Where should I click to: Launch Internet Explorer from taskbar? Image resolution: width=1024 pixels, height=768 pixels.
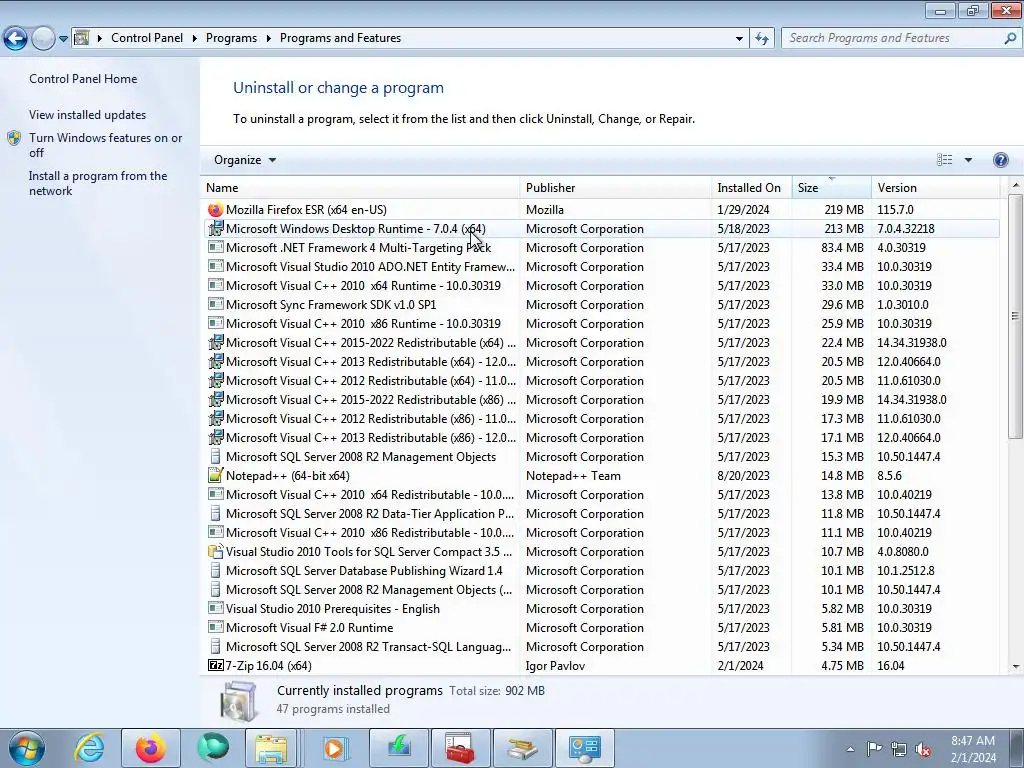point(89,748)
